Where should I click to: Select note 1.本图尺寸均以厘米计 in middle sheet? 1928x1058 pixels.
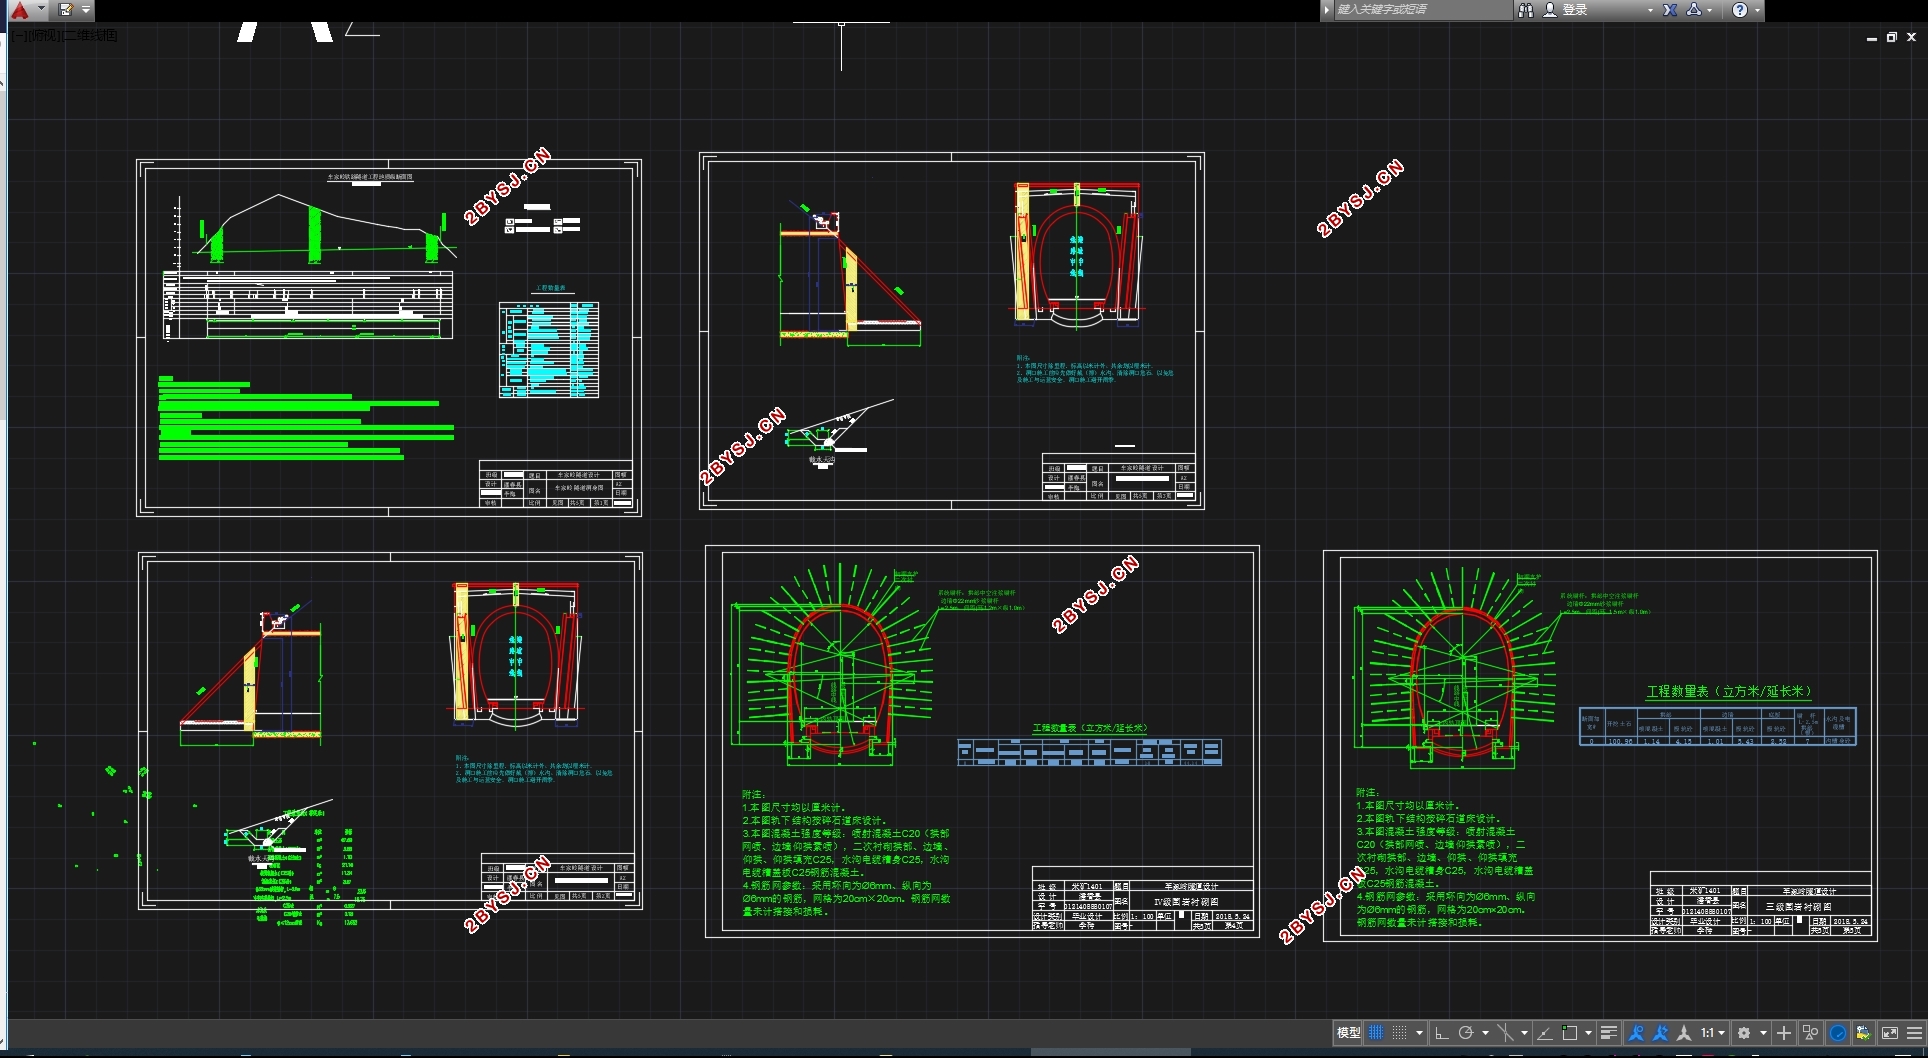(x=793, y=807)
